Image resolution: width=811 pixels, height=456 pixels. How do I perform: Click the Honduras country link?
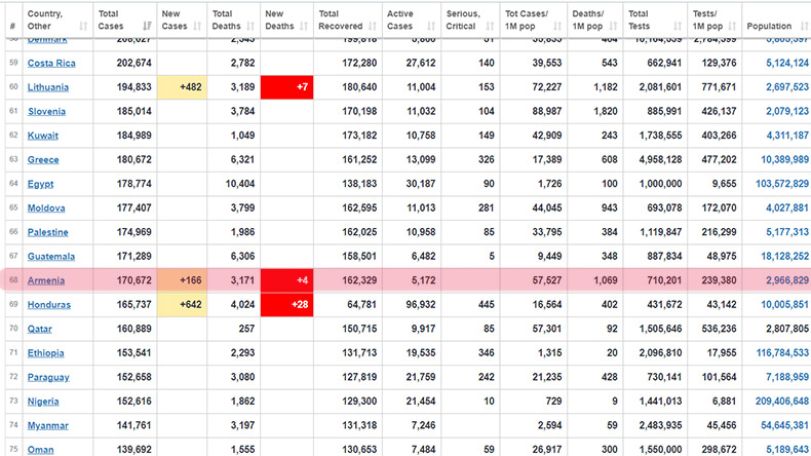click(49, 305)
